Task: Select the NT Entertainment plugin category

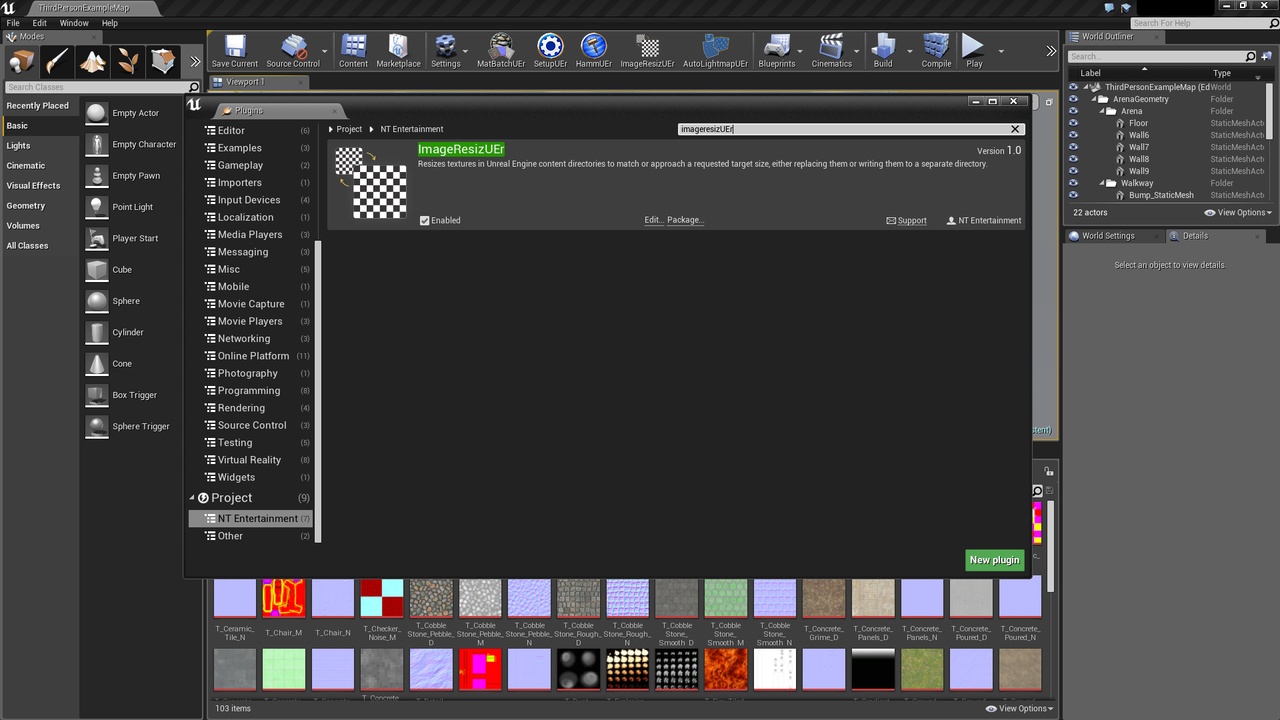Action: click(250, 518)
